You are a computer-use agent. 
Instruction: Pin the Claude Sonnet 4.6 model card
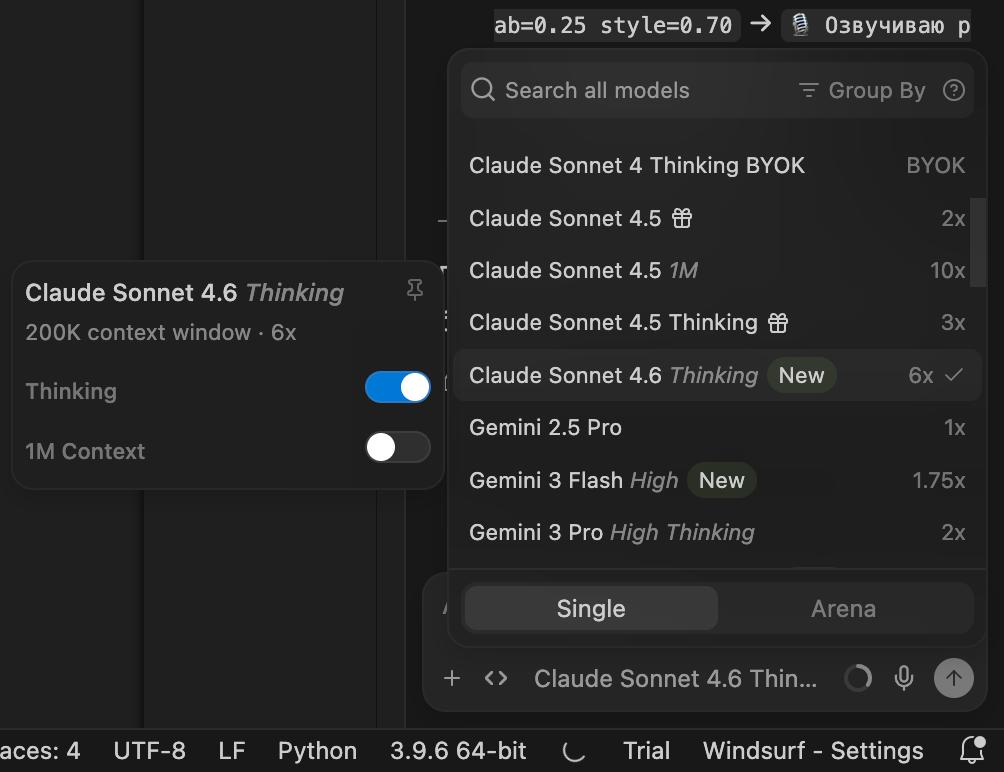pyautogui.click(x=415, y=290)
